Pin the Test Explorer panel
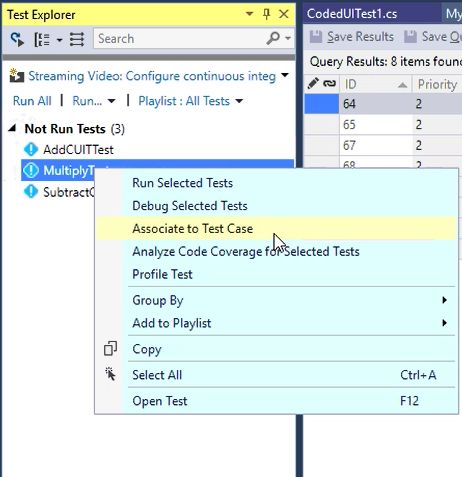462x477 pixels. [266, 14]
